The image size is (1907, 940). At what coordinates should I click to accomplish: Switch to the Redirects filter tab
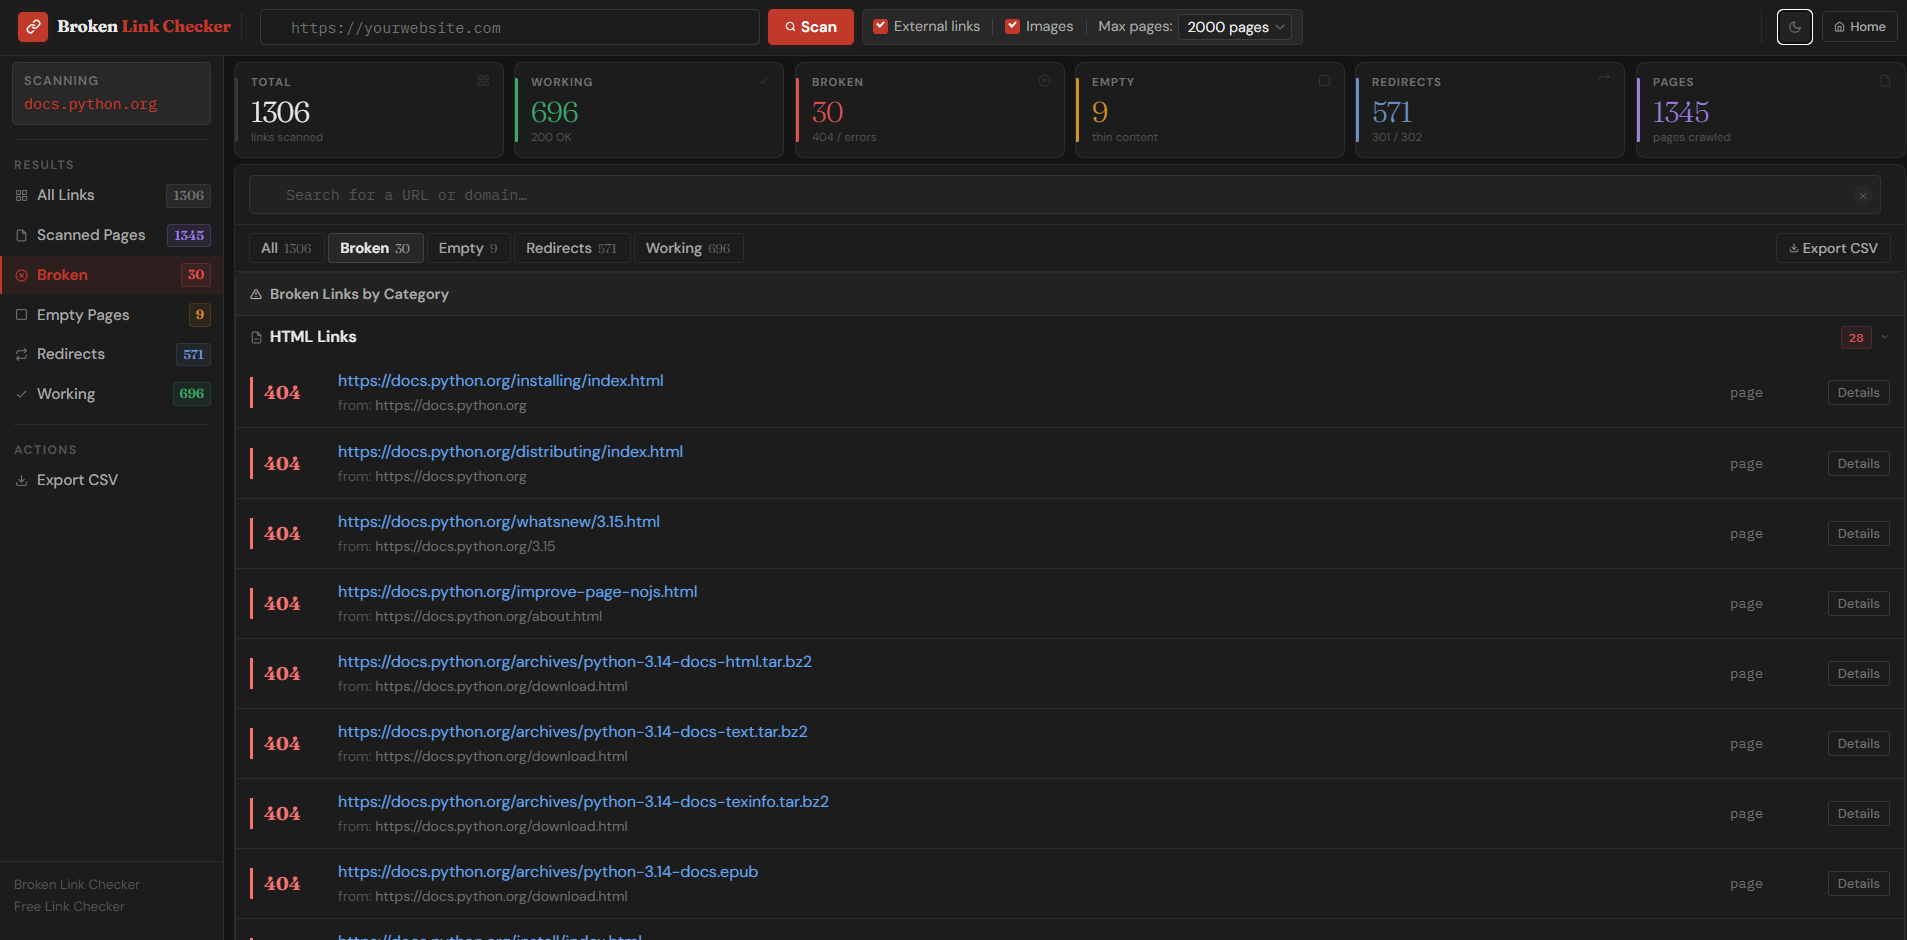[571, 247]
